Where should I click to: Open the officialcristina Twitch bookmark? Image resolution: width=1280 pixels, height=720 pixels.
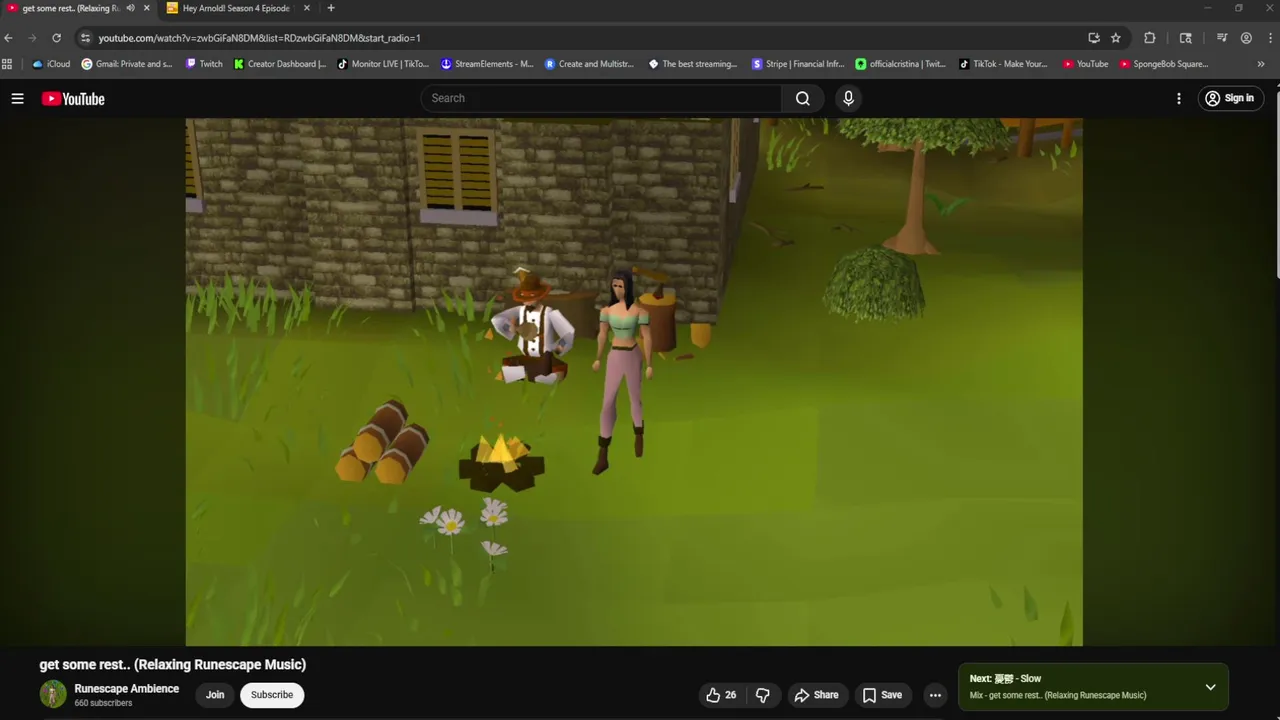(x=901, y=64)
